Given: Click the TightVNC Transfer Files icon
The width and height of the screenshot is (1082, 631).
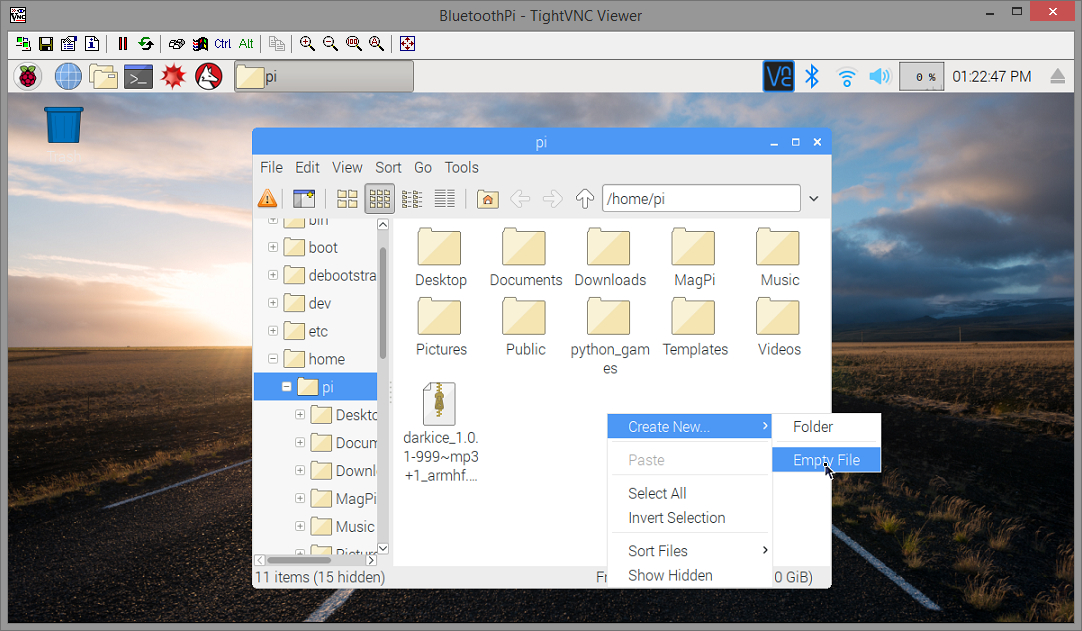Looking at the screenshot, I should pos(277,43).
